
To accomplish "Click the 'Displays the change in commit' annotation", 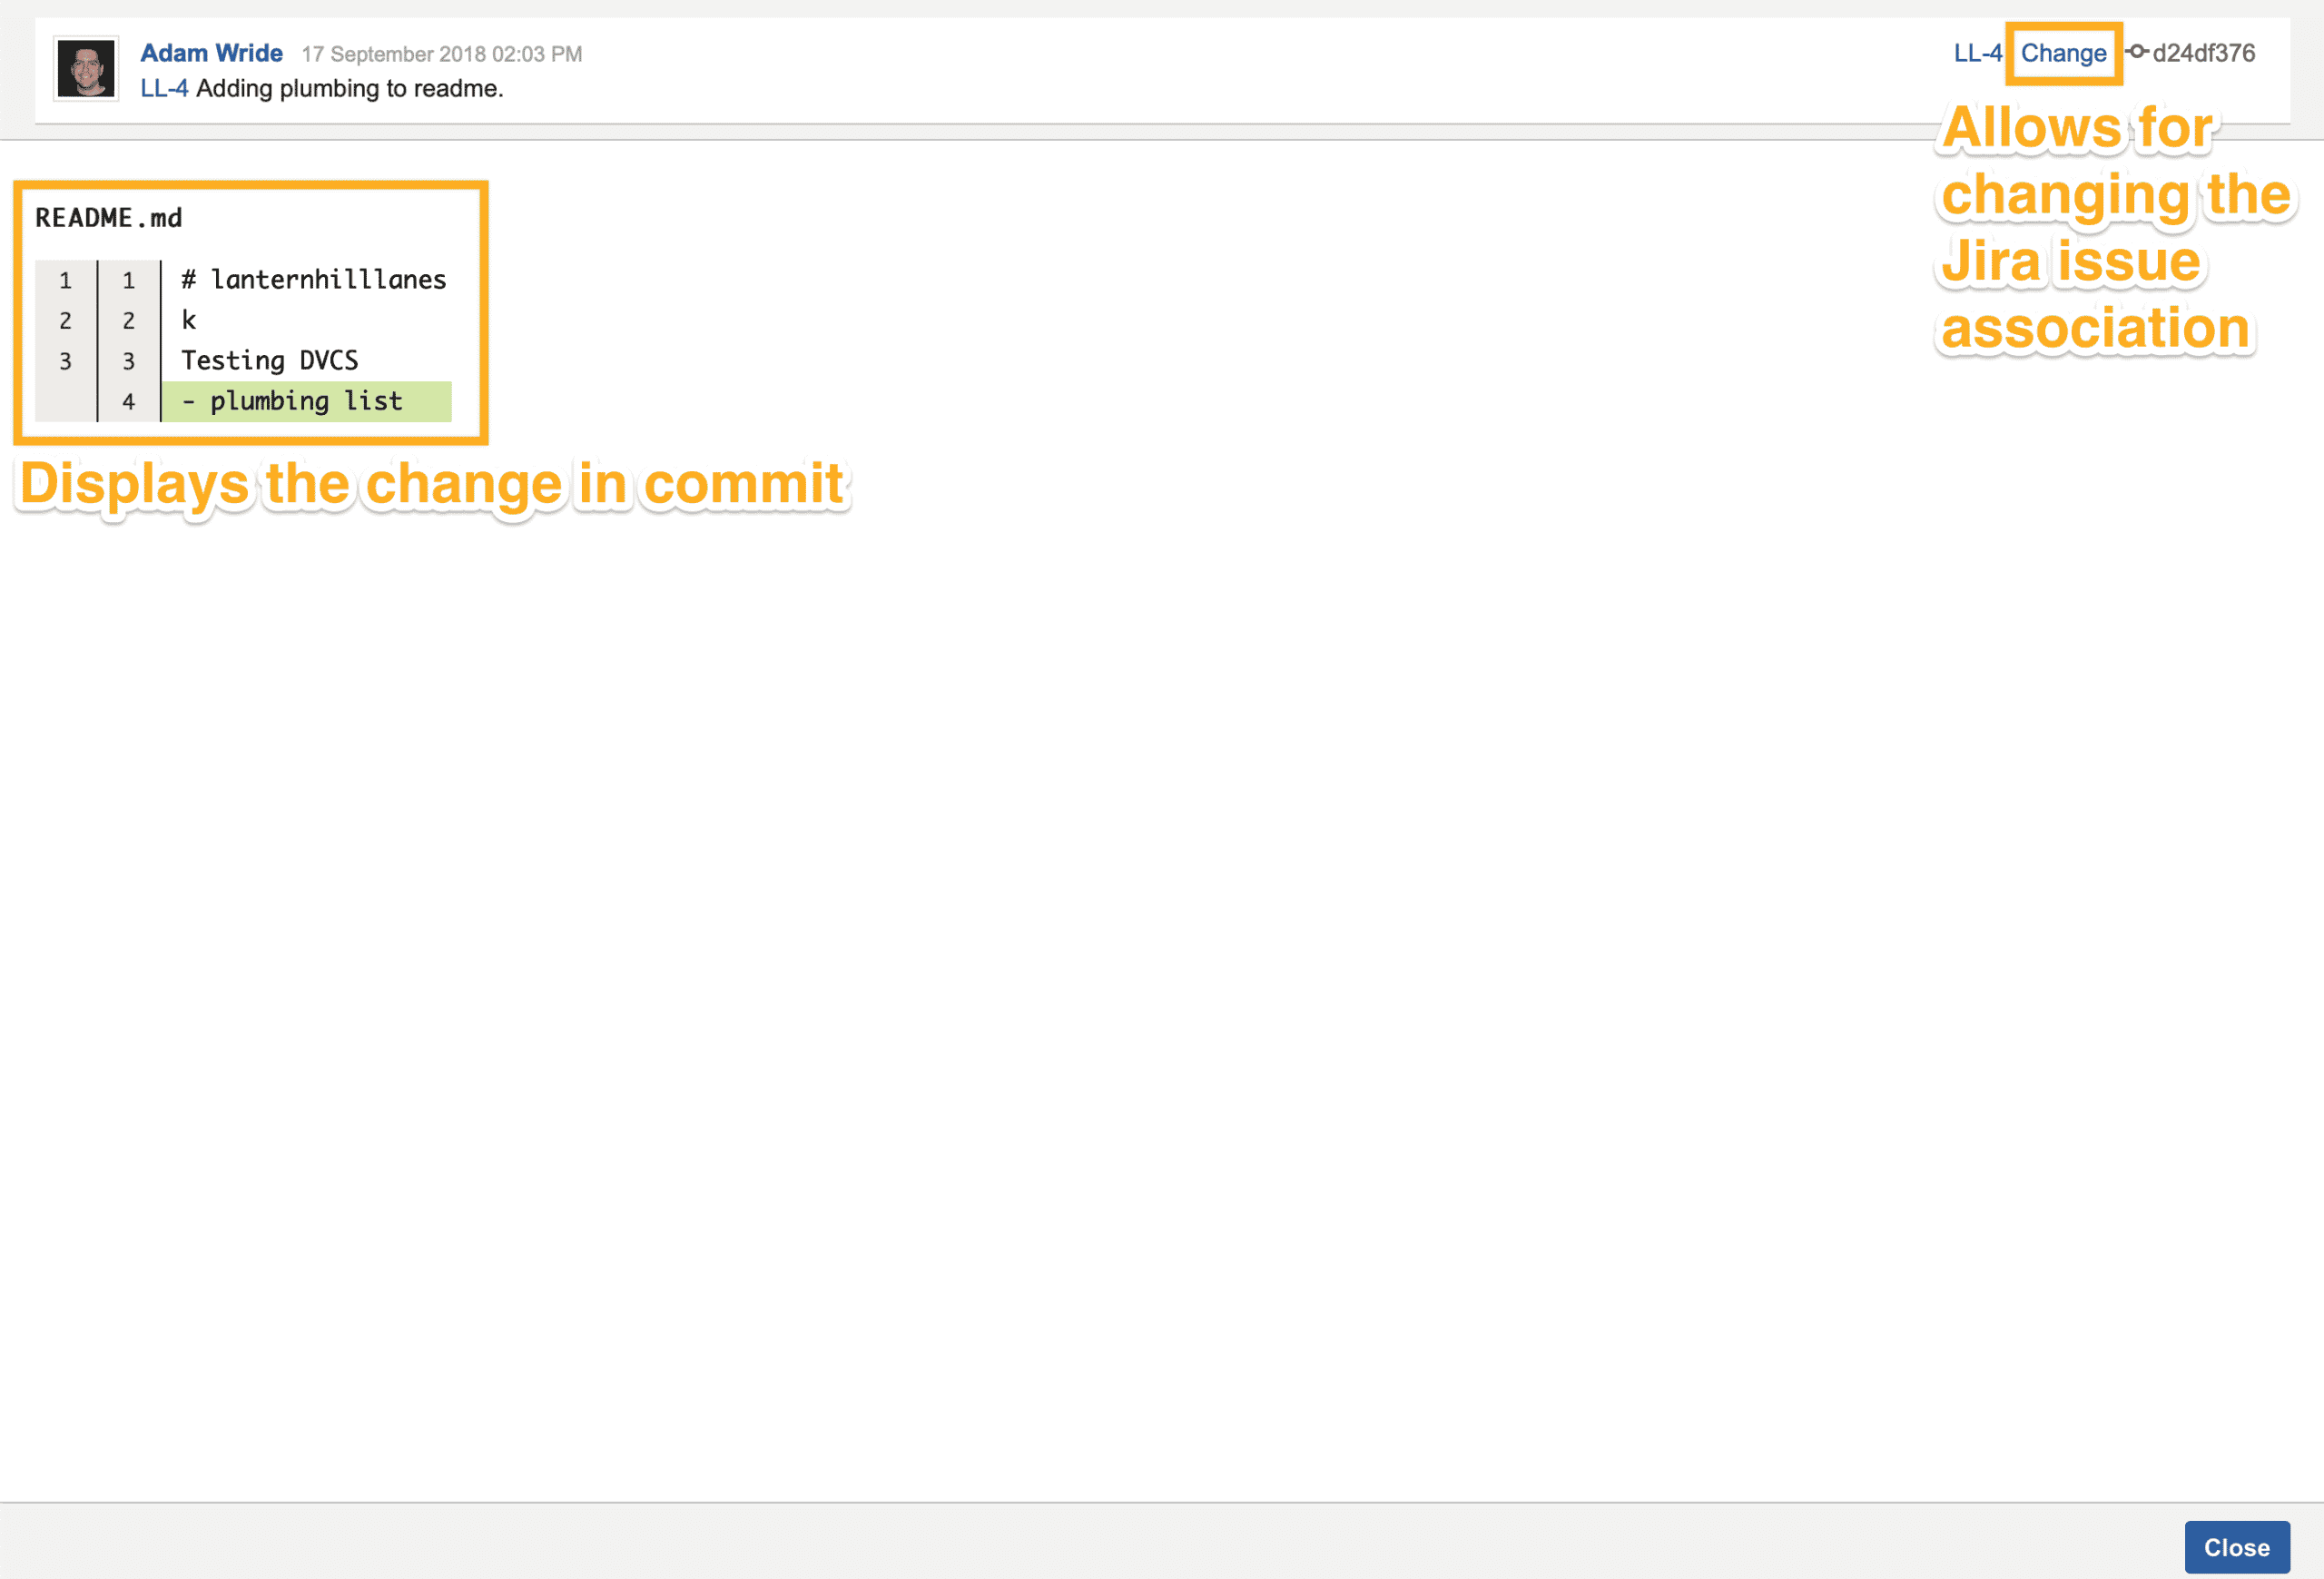I will pos(431,484).
